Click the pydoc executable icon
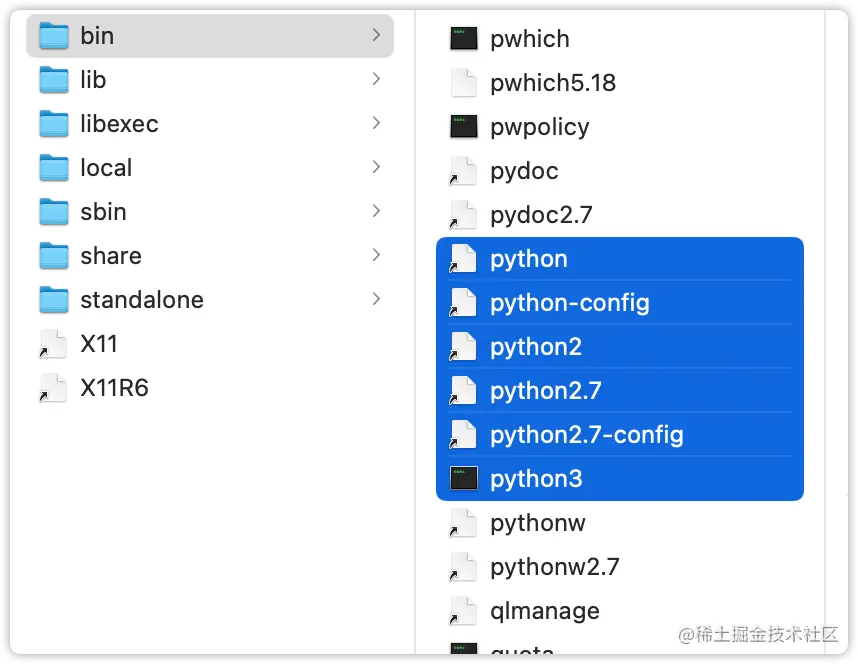 463,171
